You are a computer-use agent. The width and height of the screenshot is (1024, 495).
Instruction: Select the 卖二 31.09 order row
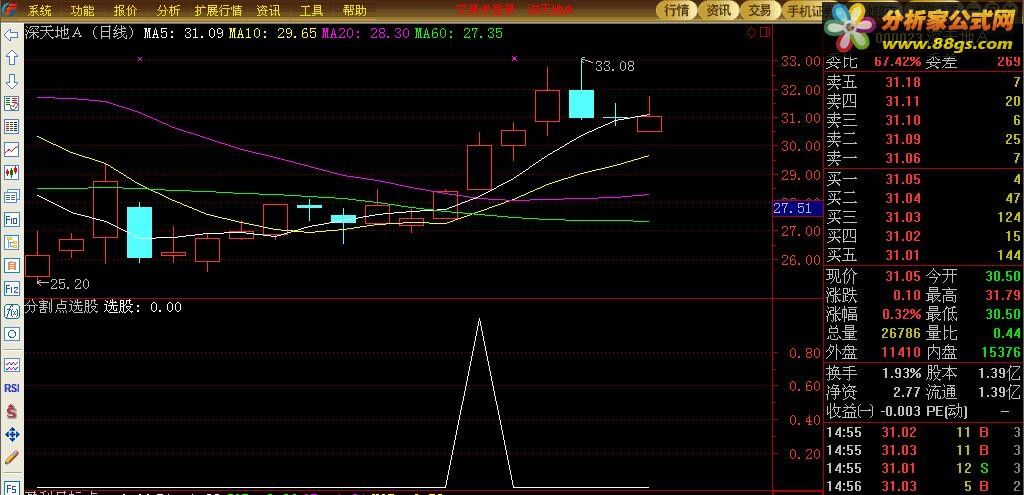pos(923,139)
